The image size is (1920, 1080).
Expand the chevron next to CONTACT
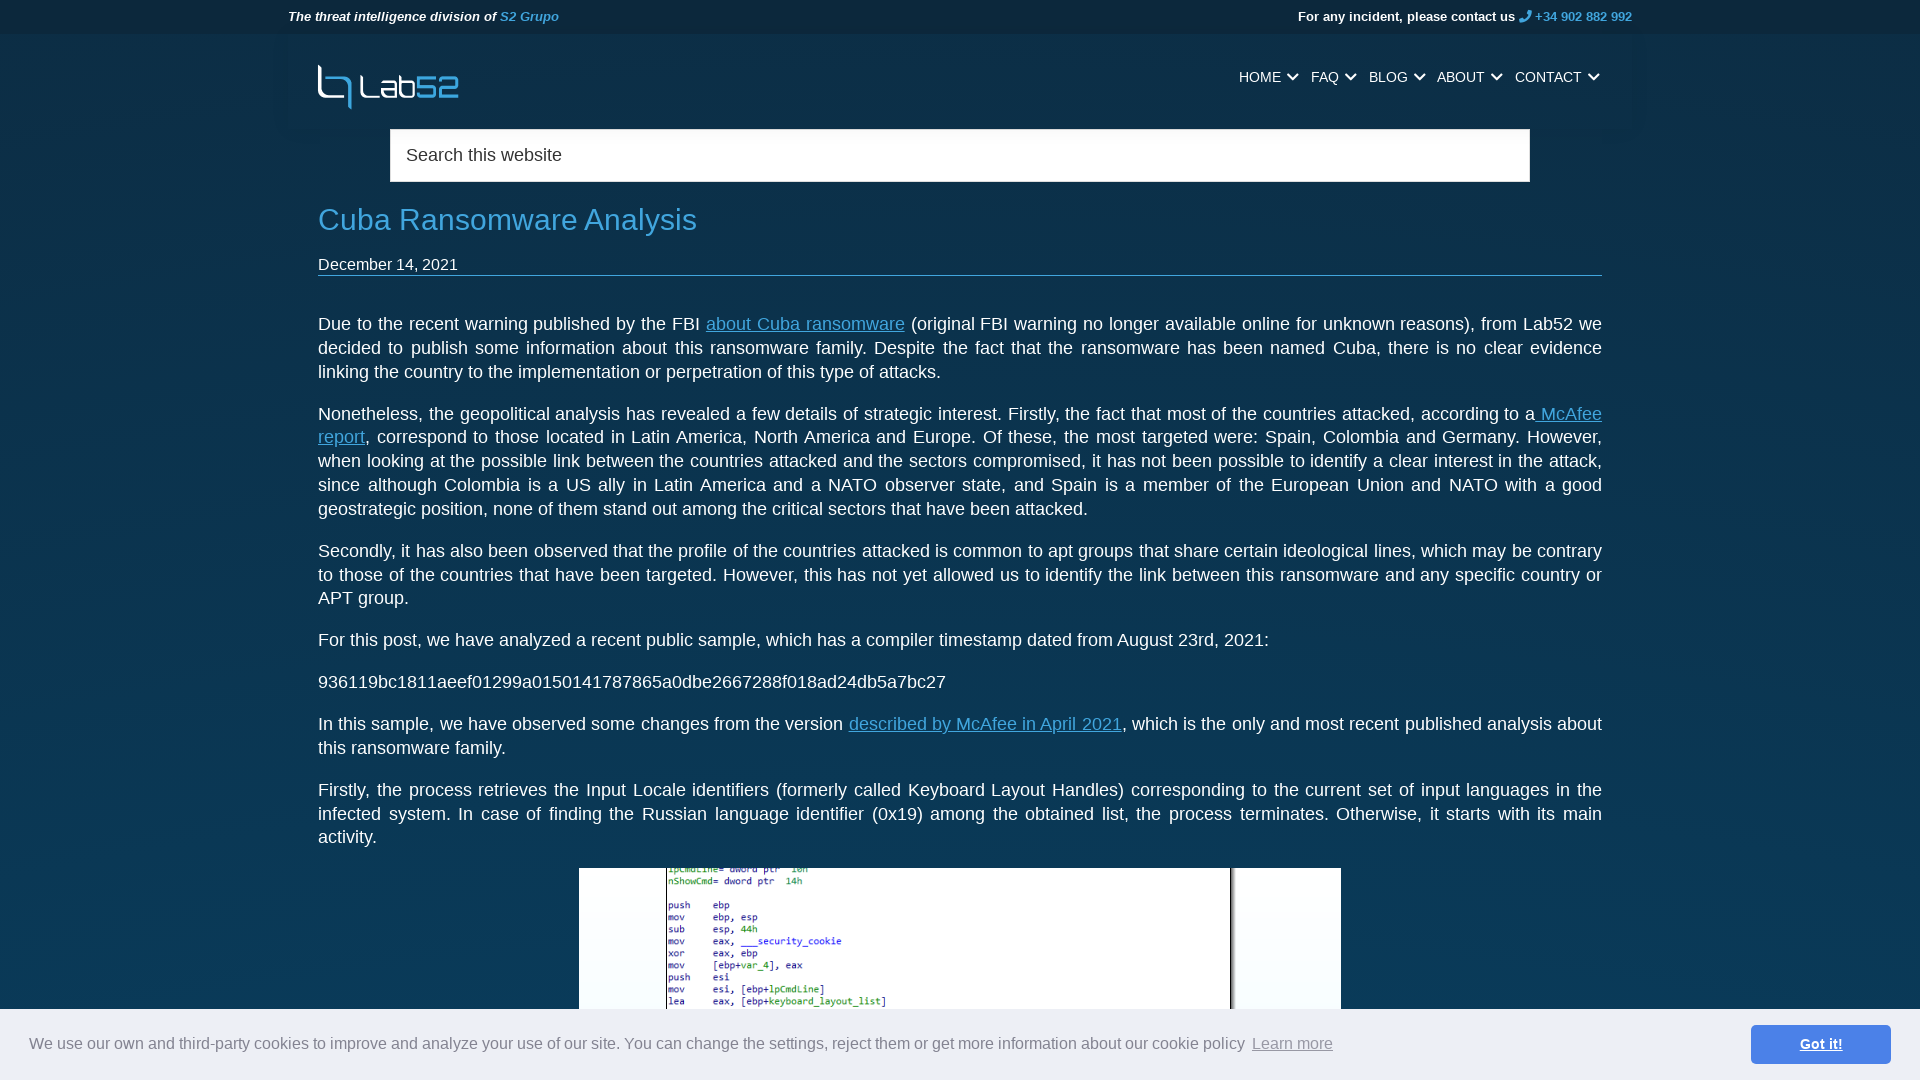point(1593,77)
